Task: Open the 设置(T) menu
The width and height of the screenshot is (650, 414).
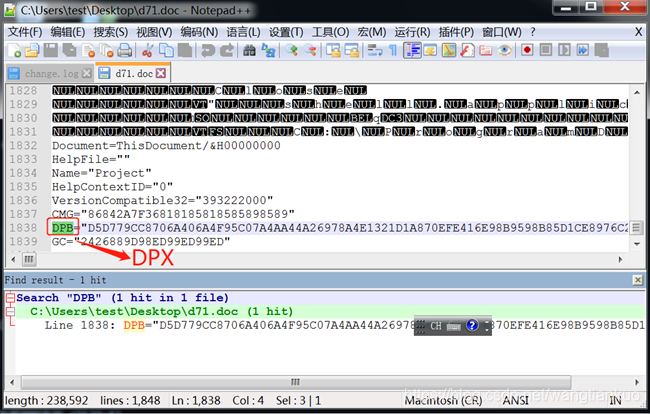Action: [x=286, y=32]
